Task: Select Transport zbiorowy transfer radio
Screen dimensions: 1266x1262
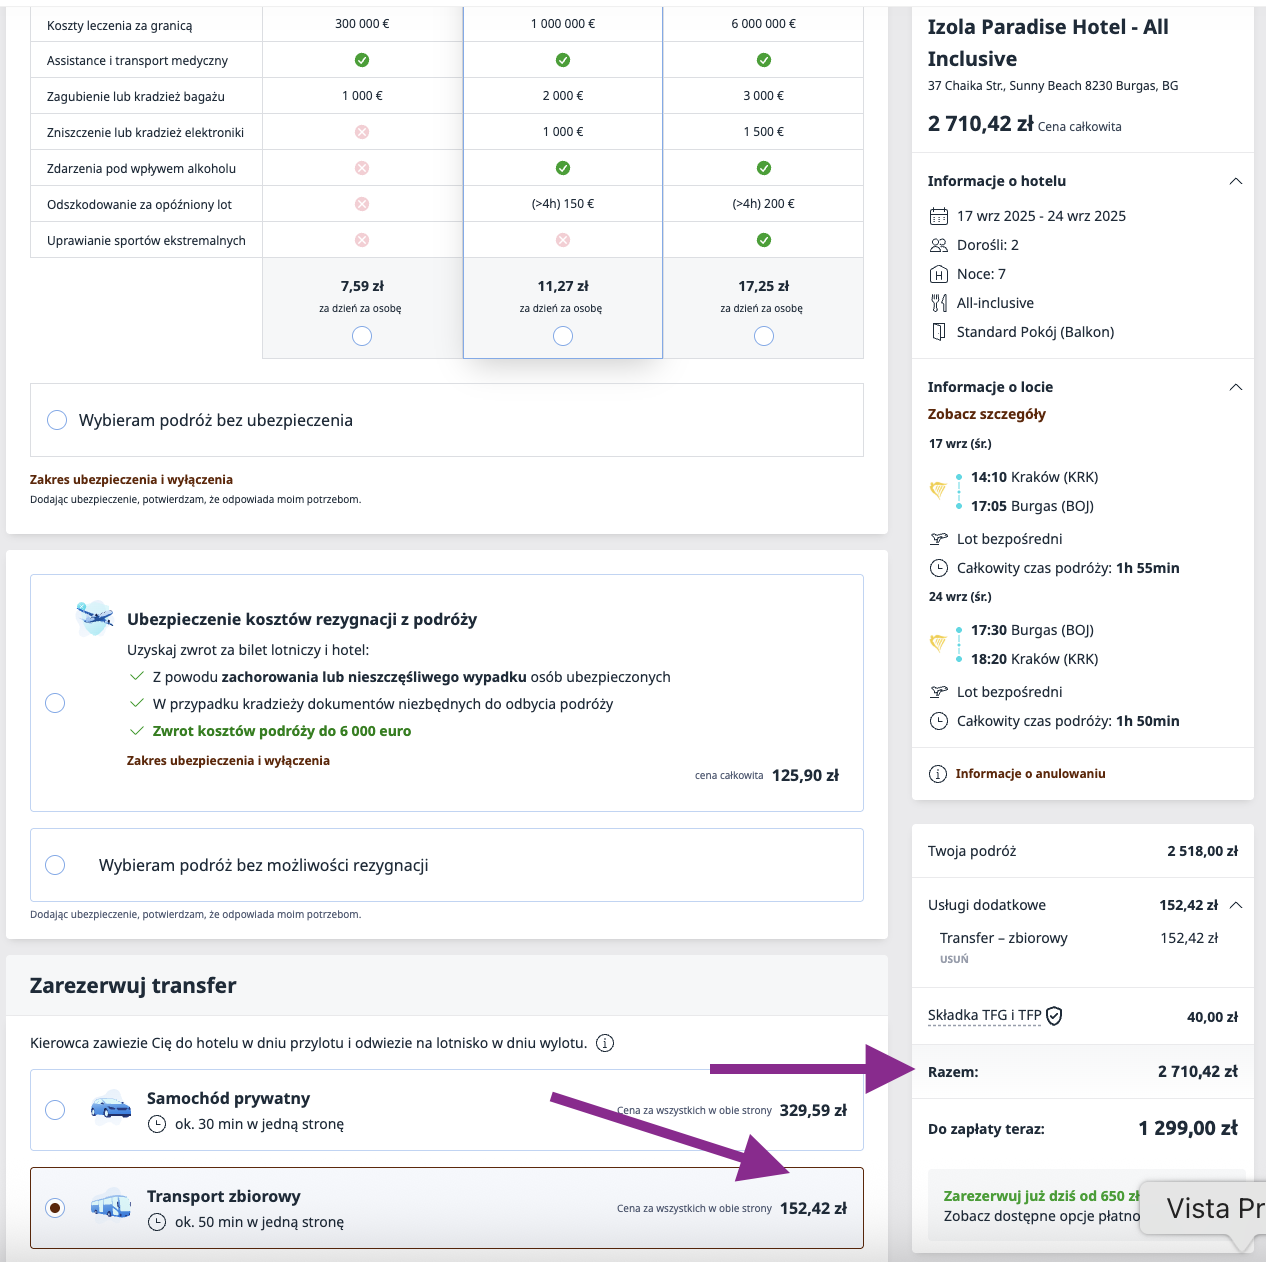Action: pyautogui.click(x=55, y=1208)
